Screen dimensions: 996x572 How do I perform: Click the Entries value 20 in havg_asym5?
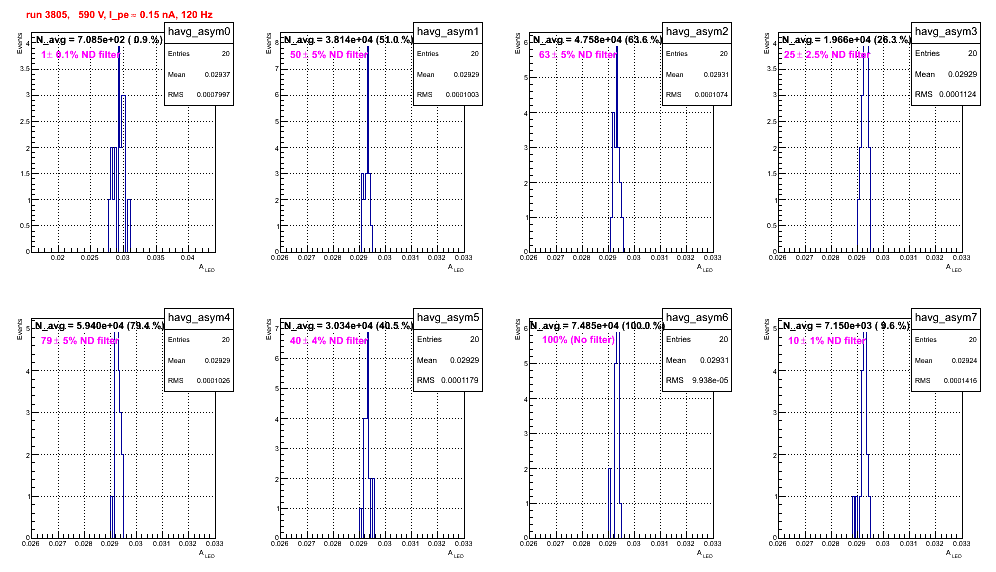[474, 339]
